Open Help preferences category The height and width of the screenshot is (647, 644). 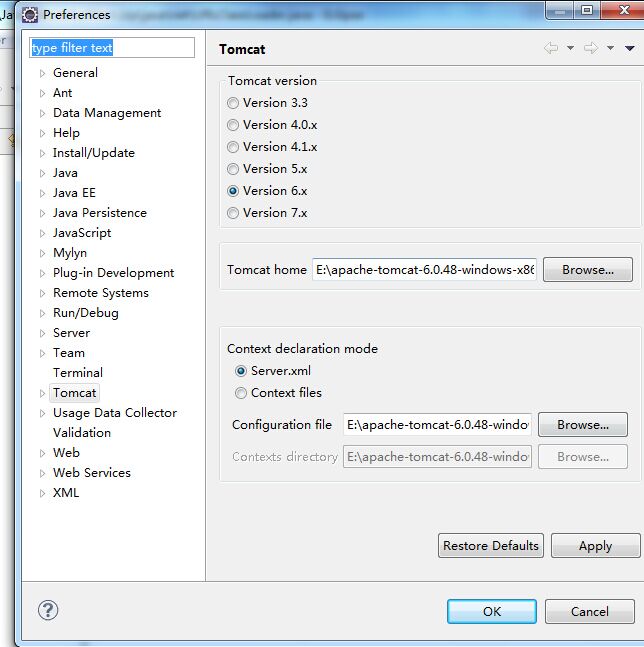coord(66,133)
